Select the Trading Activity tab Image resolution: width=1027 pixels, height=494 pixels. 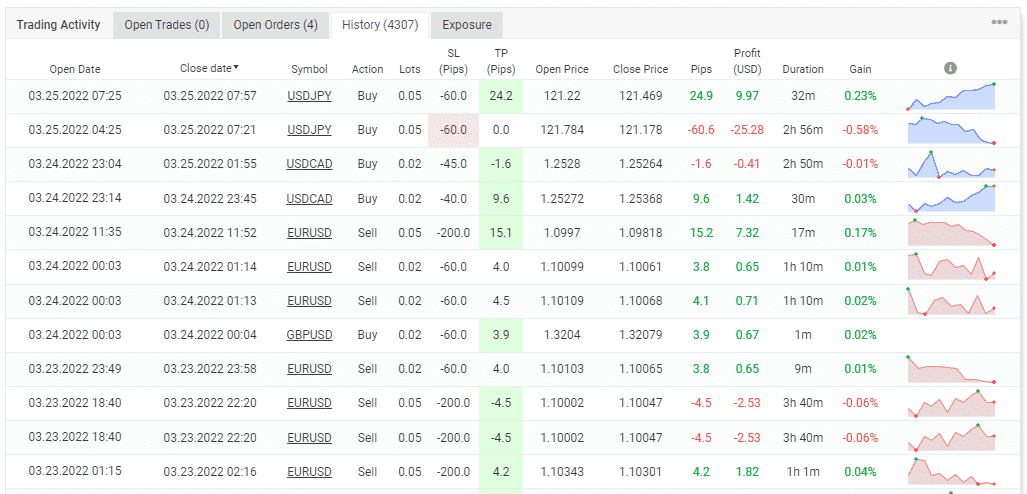tap(58, 25)
